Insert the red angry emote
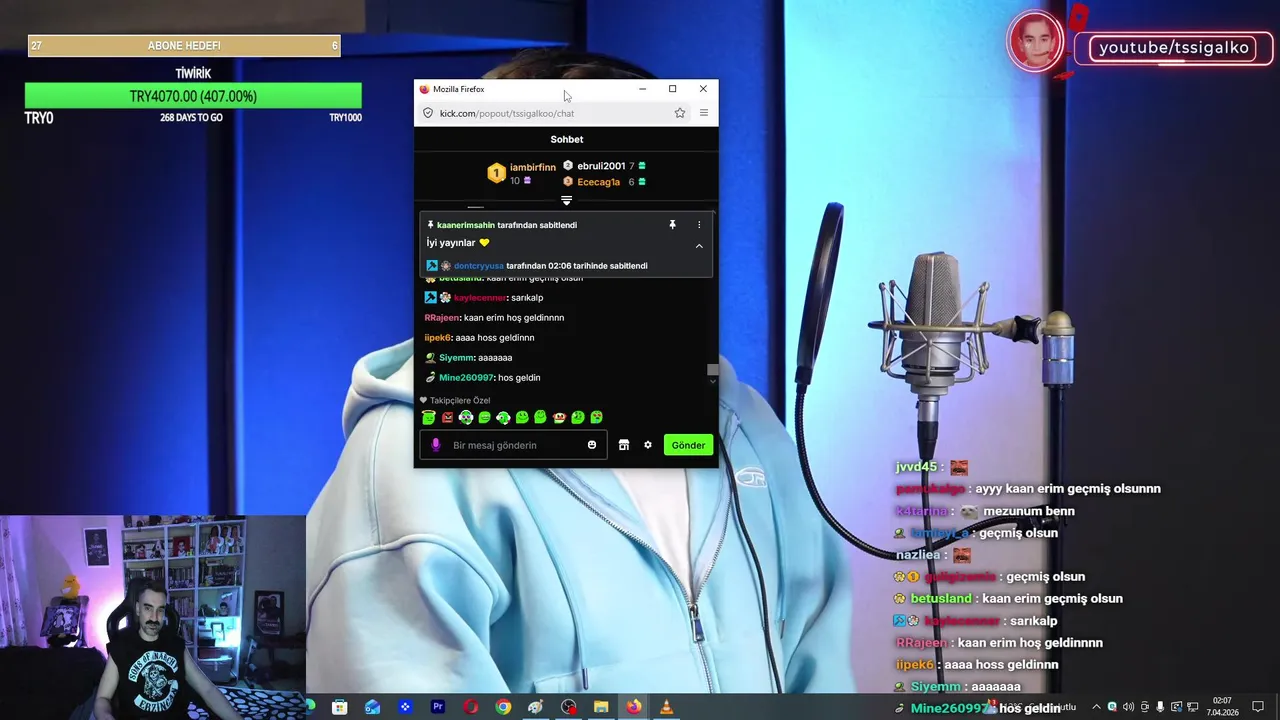The height and width of the screenshot is (720, 1280). (447, 417)
